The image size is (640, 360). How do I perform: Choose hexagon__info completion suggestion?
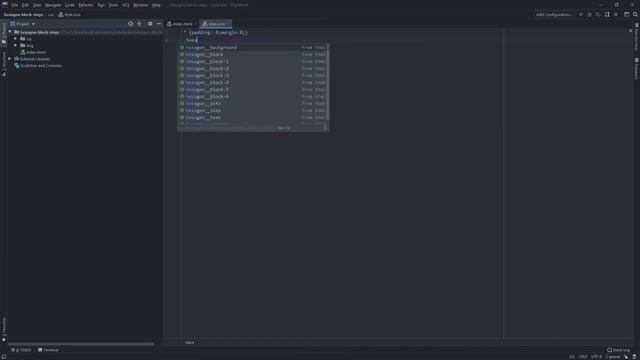(x=253, y=103)
